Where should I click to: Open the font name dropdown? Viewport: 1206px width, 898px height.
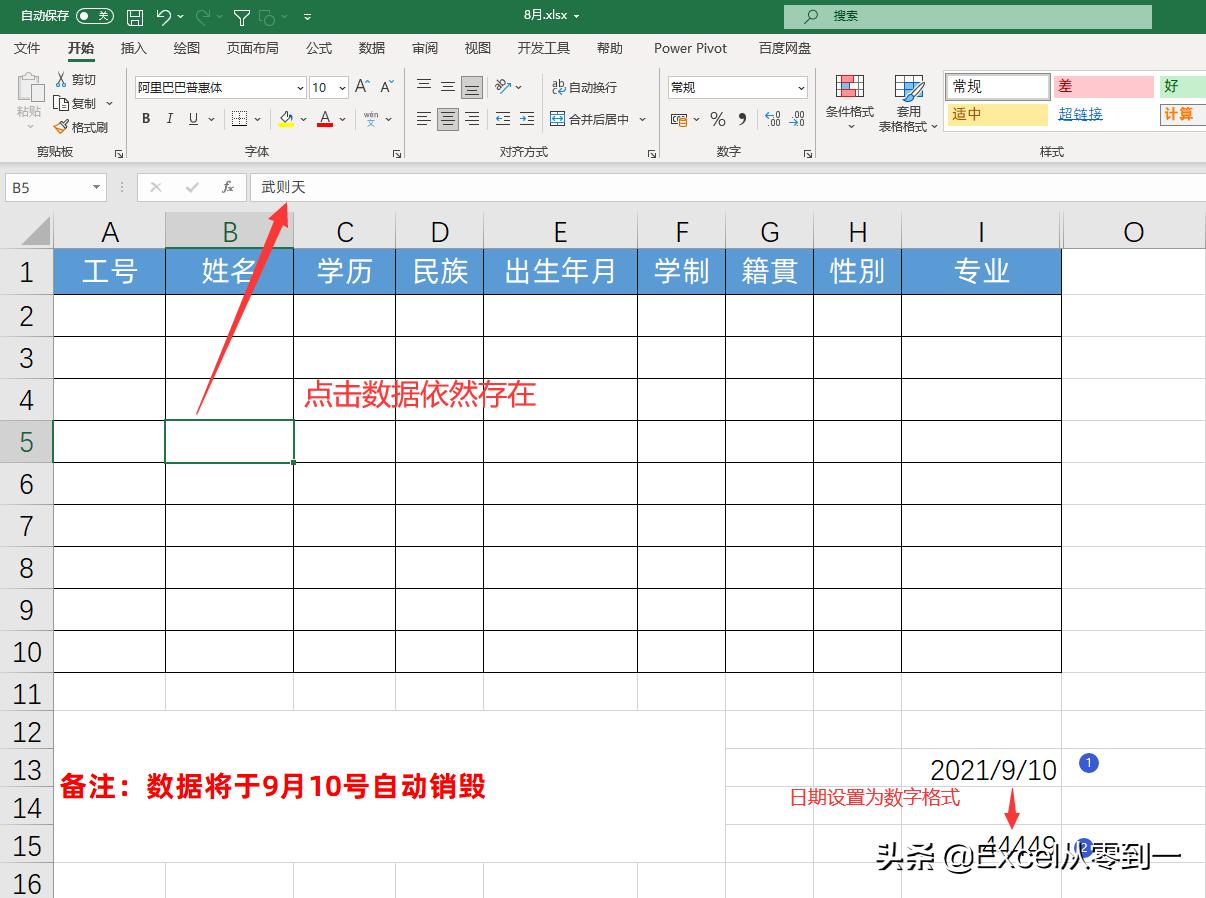coord(300,88)
